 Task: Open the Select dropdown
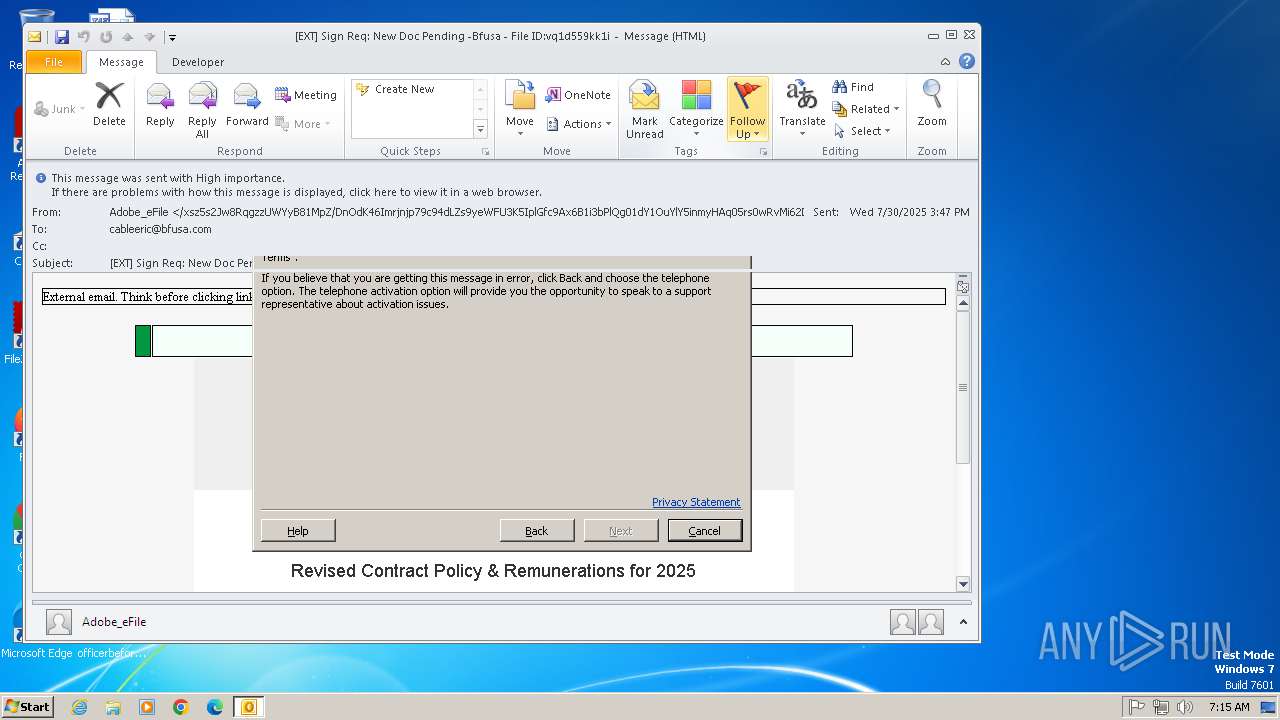pyautogui.click(x=861, y=131)
